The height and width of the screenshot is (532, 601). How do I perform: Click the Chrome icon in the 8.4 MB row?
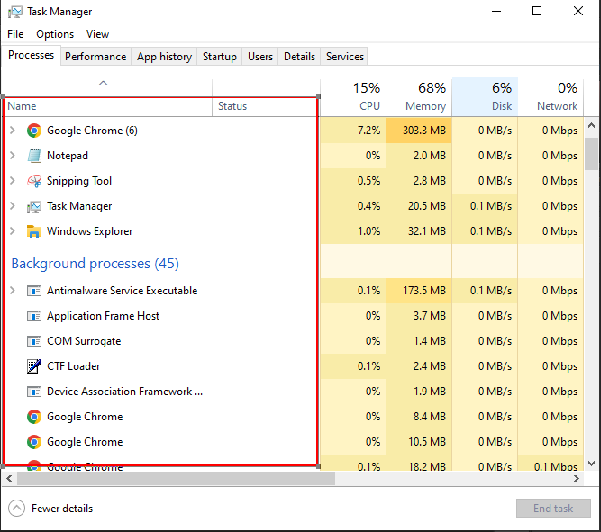click(x=34, y=417)
